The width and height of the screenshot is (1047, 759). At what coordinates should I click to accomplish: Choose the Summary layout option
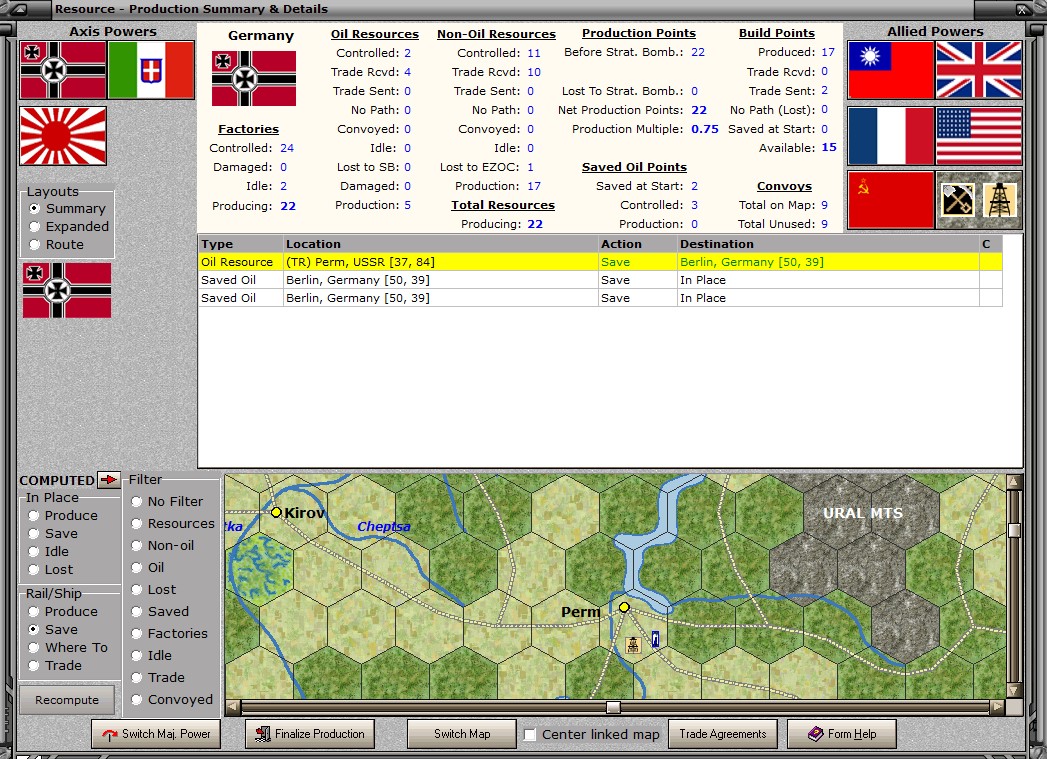(x=67, y=208)
